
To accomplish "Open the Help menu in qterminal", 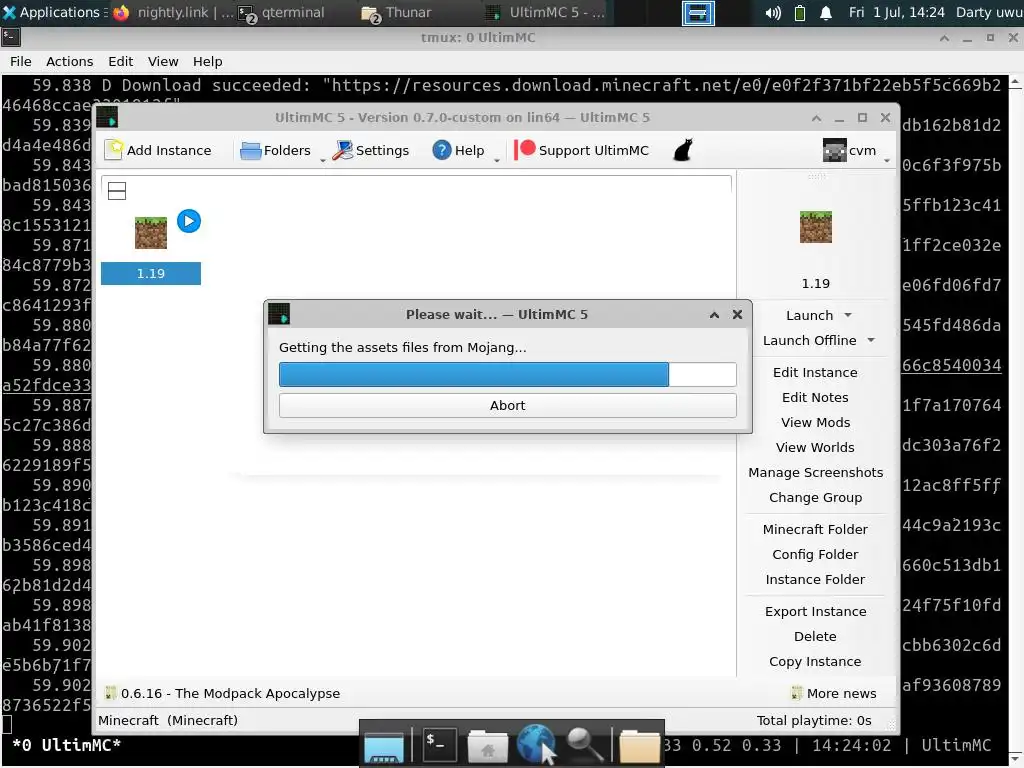I will click(x=208, y=61).
